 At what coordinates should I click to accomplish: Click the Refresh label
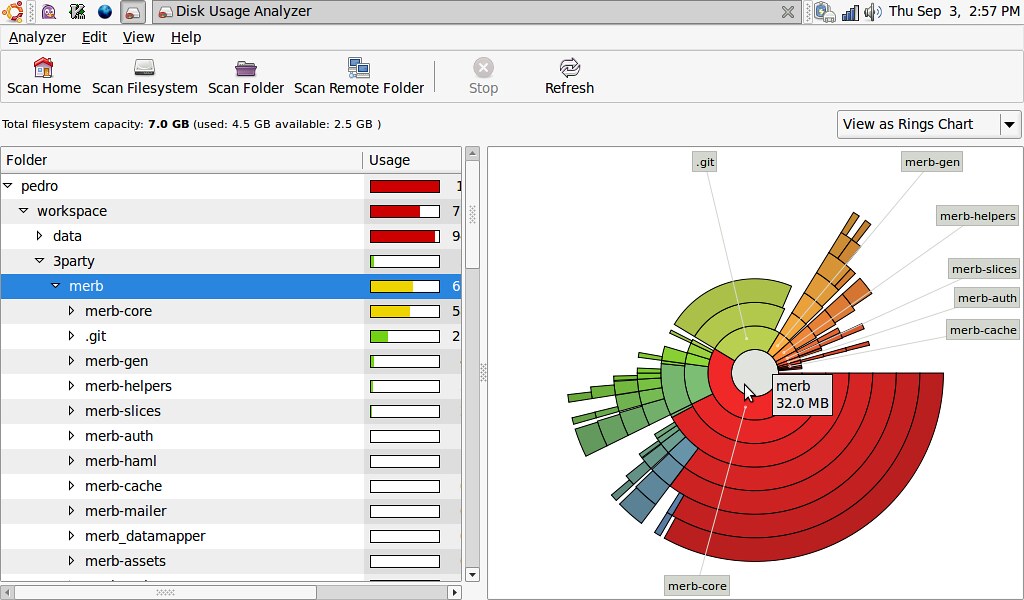(569, 88)
